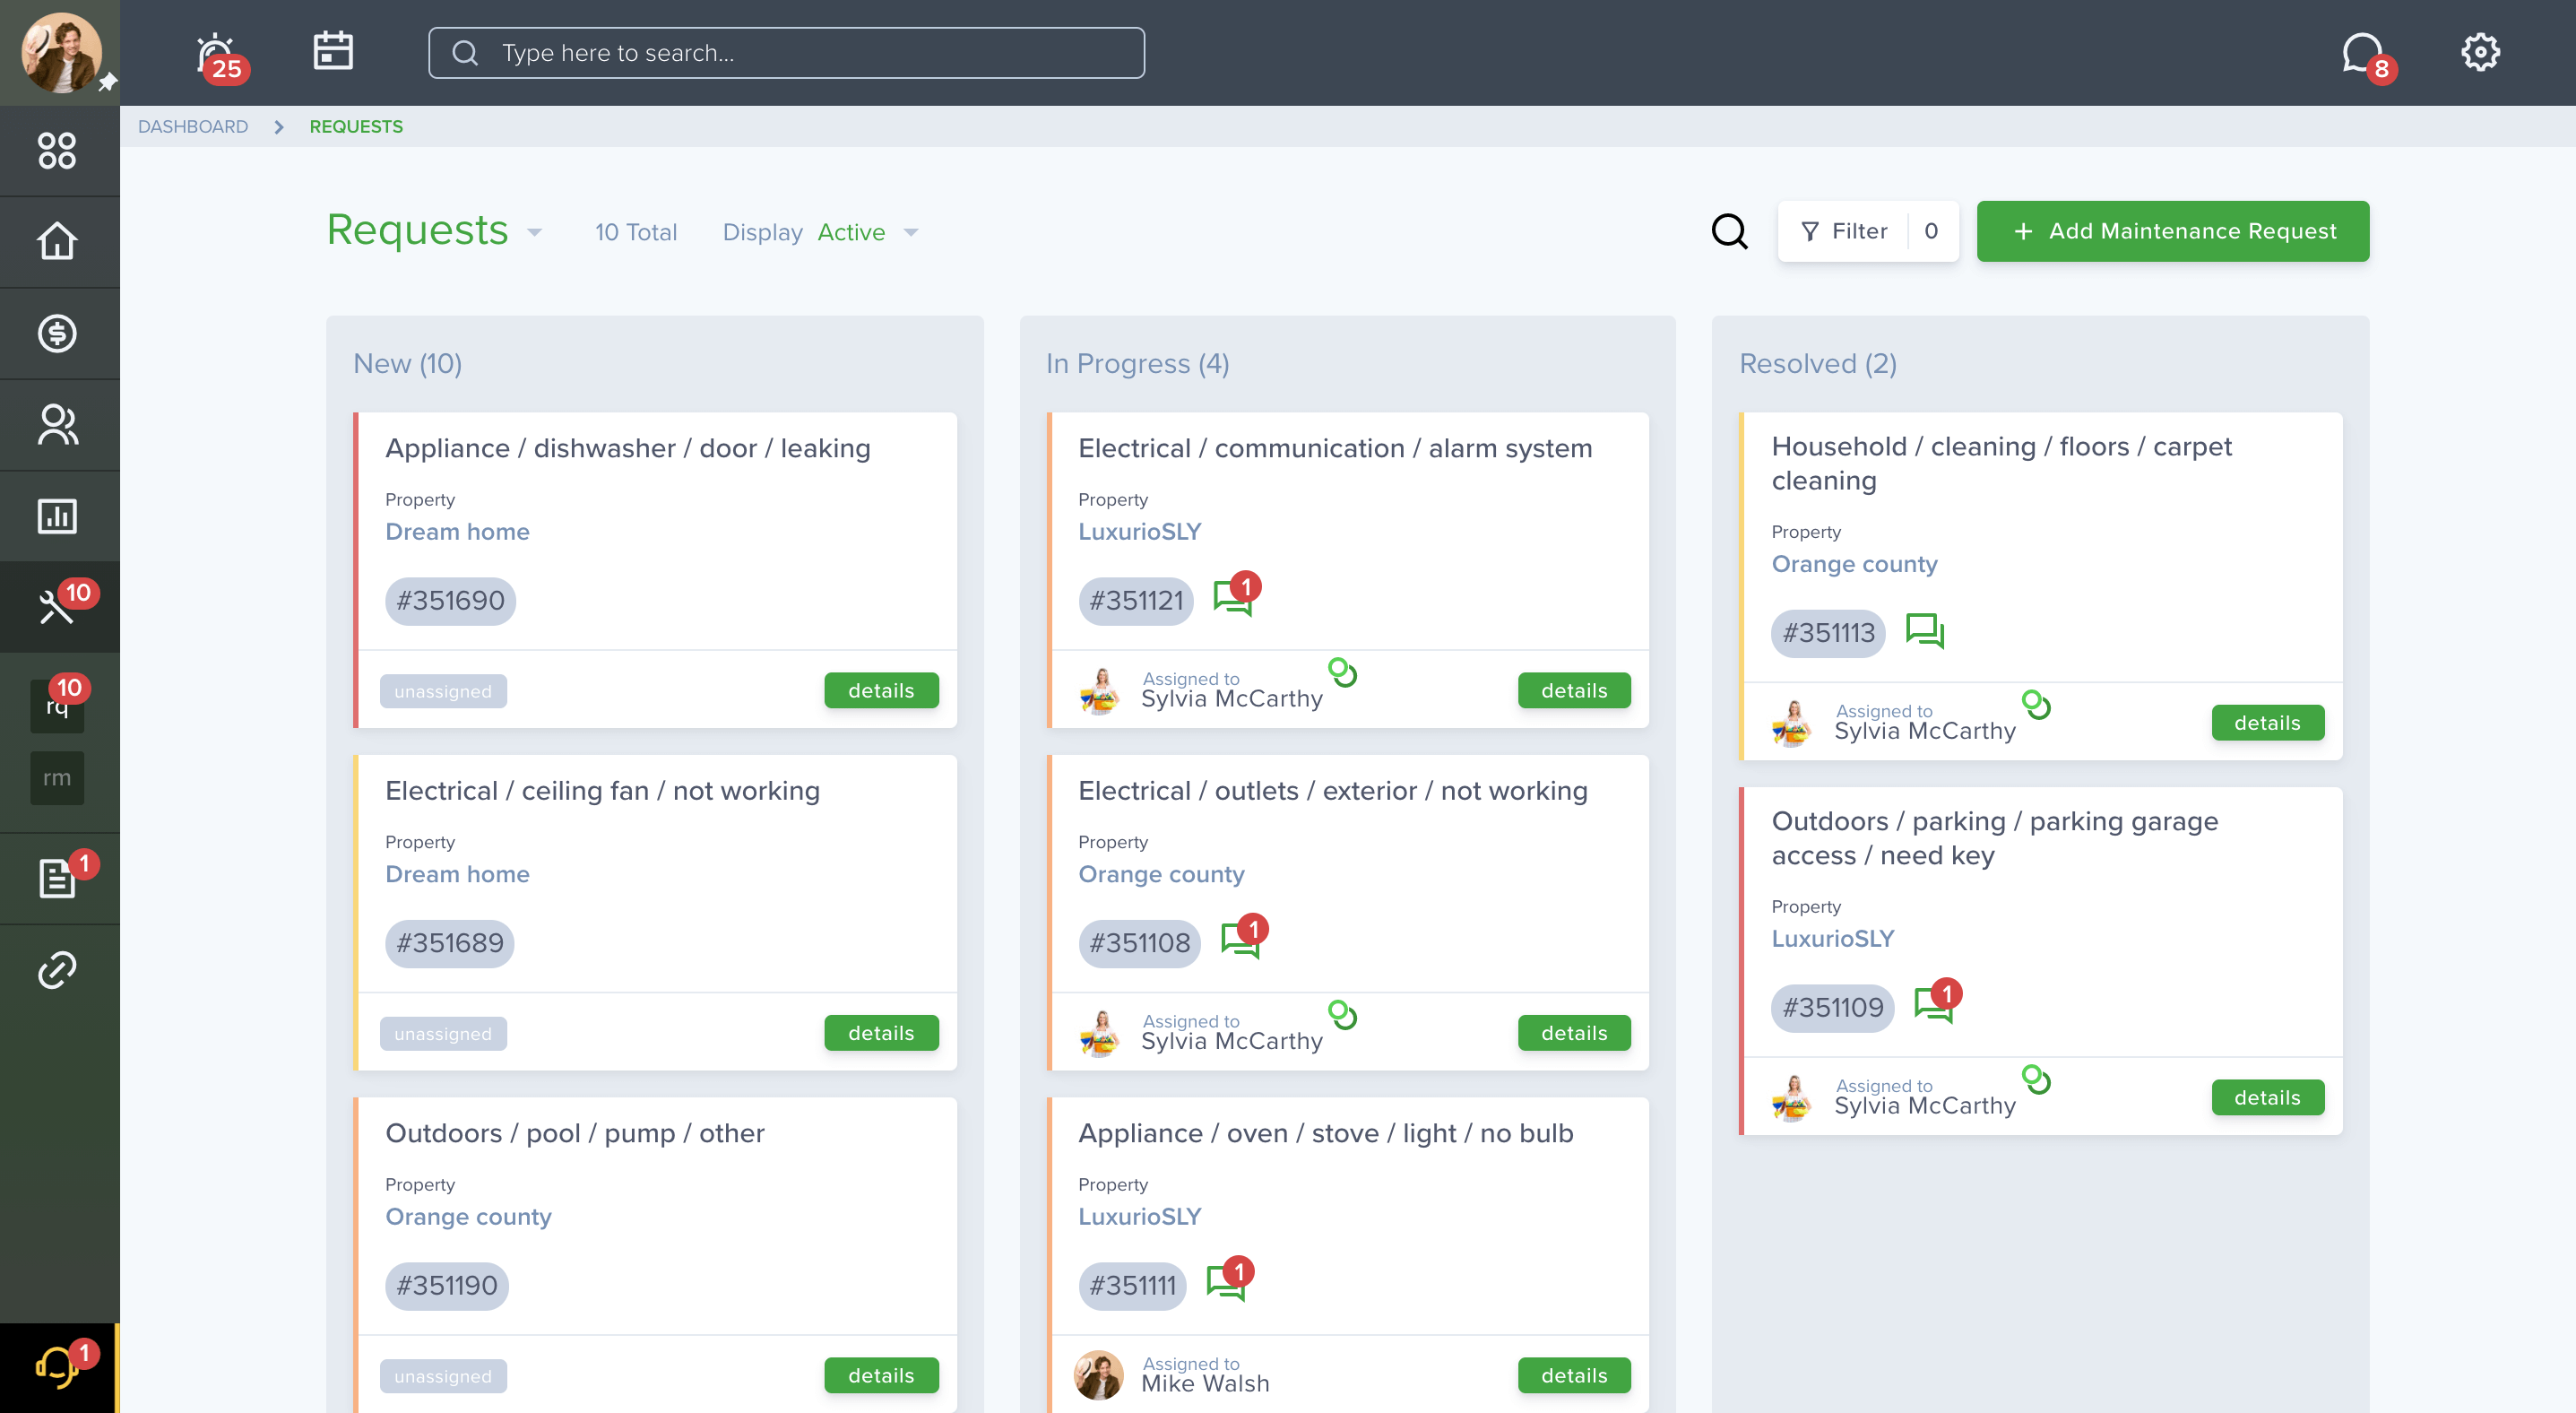Image resolution: width=2576 pixels, height=1413 pixels.
Task: Open the reports chart icon in sidebar
Action: tap(57, 516)
